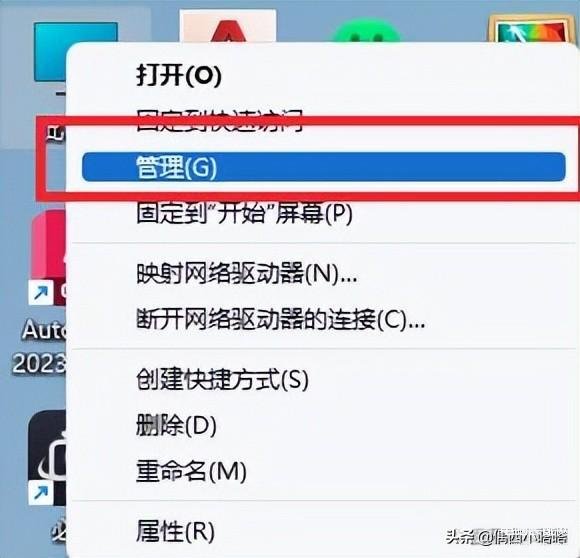
Task: Choose 断开网络驱动器的连接(C)... option
Action: point(281,319)
